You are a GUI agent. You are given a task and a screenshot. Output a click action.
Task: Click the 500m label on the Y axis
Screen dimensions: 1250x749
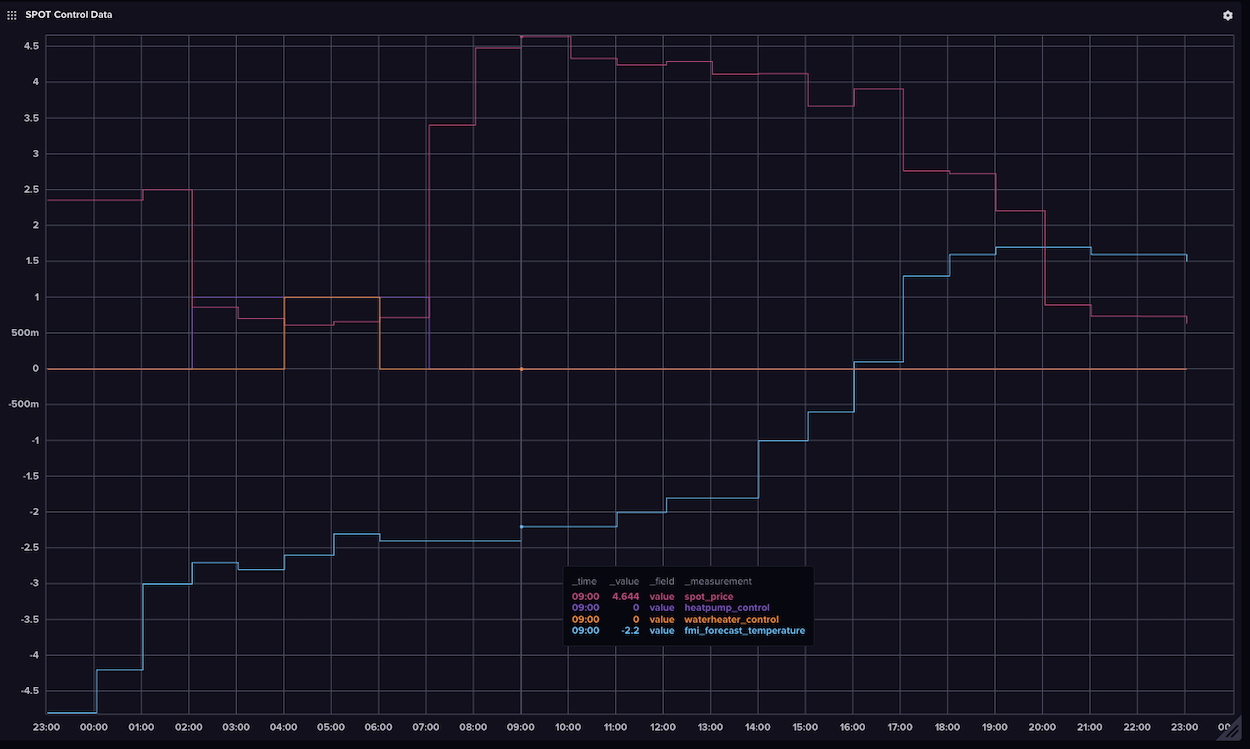[x=25, y=333]
